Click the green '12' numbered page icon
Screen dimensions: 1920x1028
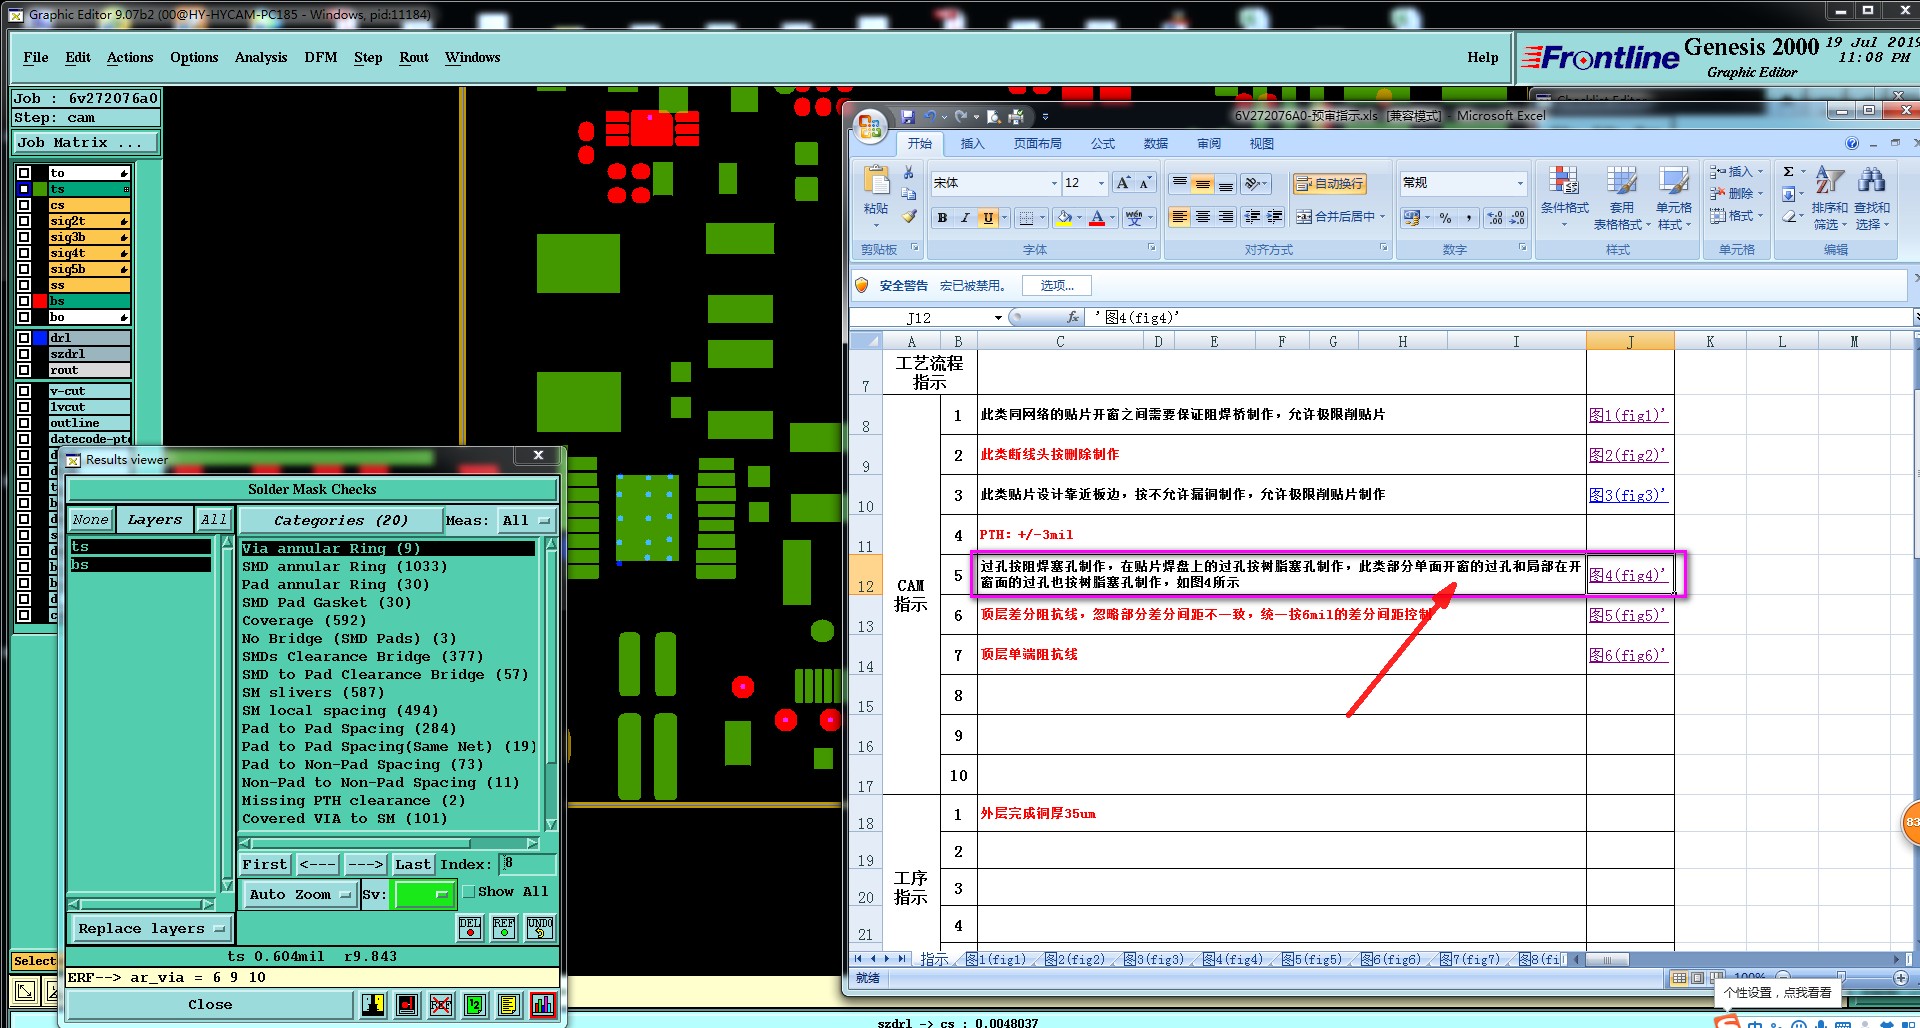[x=475, y=1005]
